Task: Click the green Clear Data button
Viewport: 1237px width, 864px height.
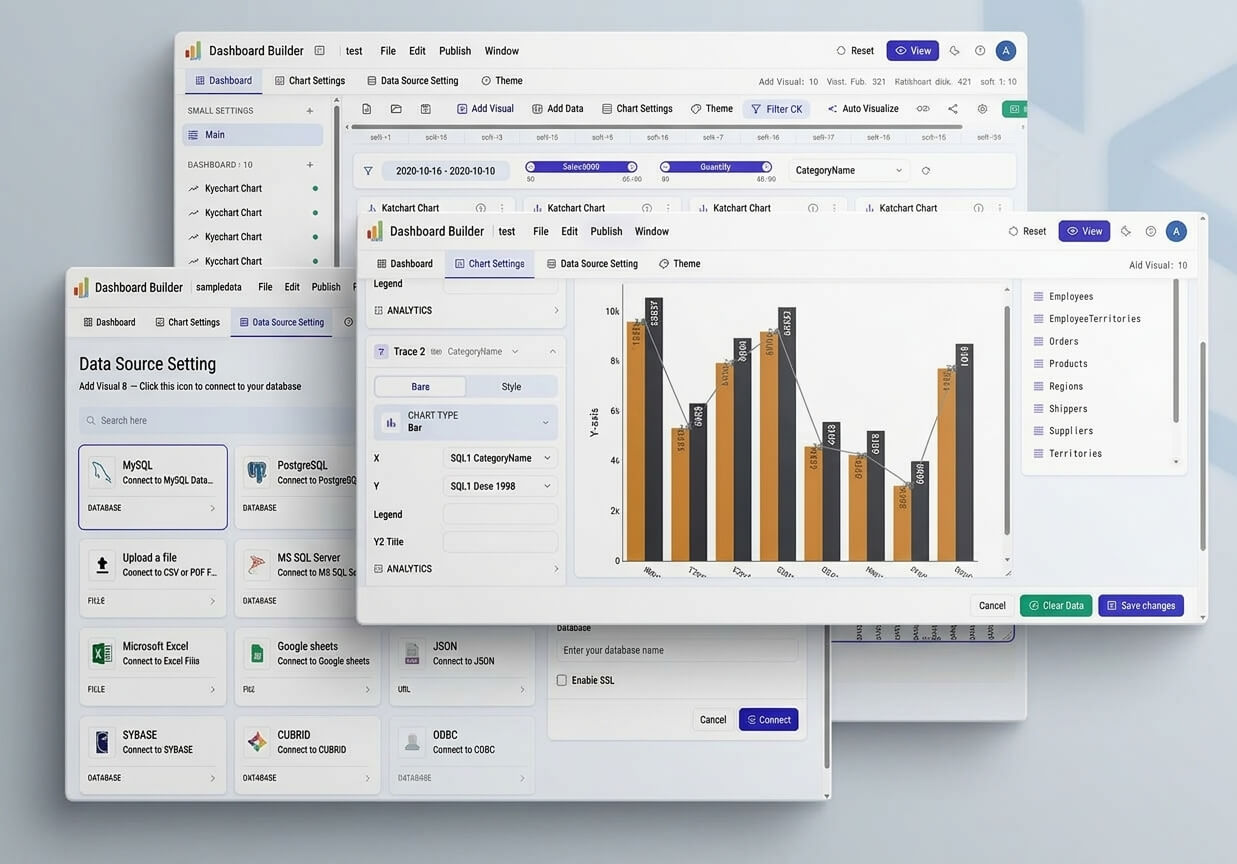Action: coord(1056,606)
